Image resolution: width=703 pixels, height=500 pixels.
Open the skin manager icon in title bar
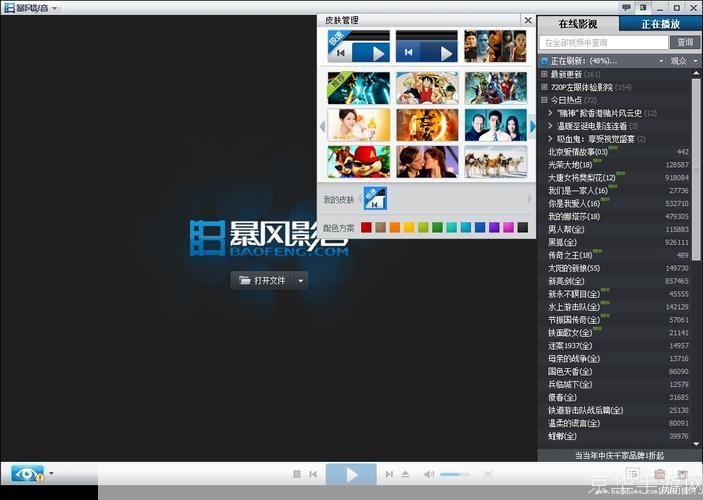[642, 8]
